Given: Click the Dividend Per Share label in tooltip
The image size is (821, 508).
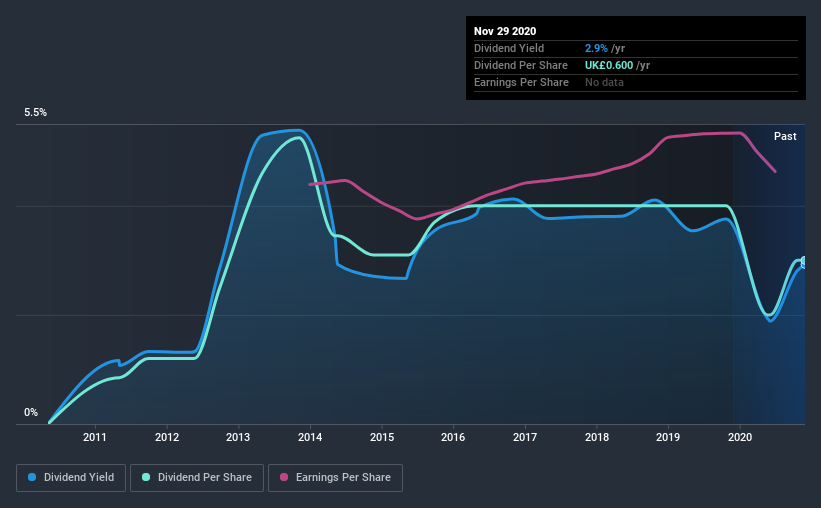Looking at the screenshot, I should click(x=520, y=65).
